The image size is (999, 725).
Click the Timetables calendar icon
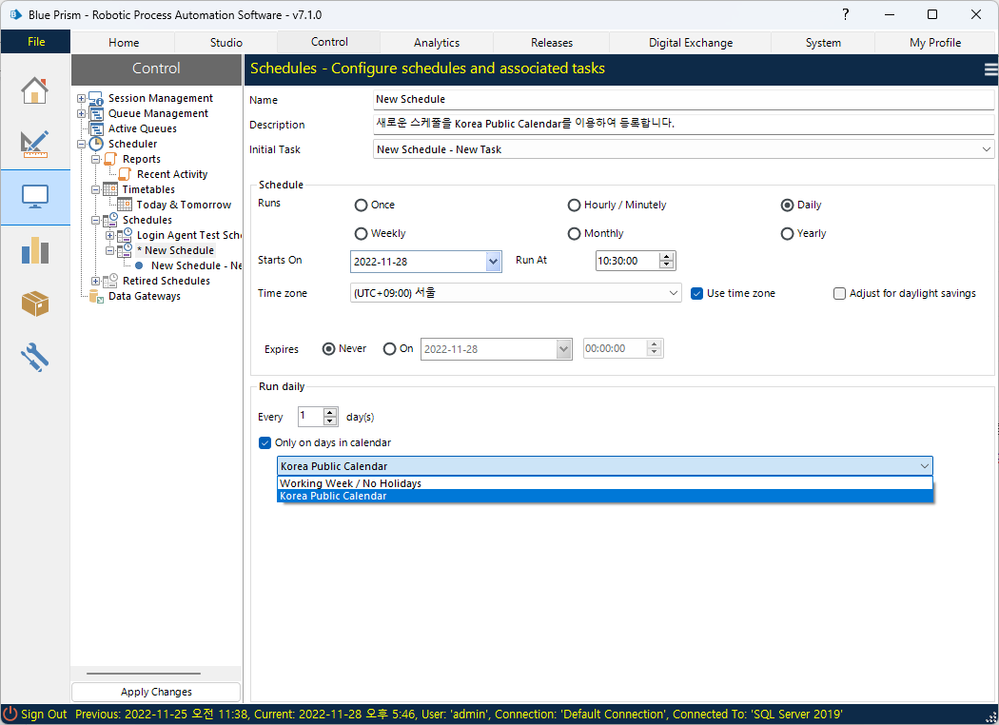pyautogui.click(x=111, y=190)
